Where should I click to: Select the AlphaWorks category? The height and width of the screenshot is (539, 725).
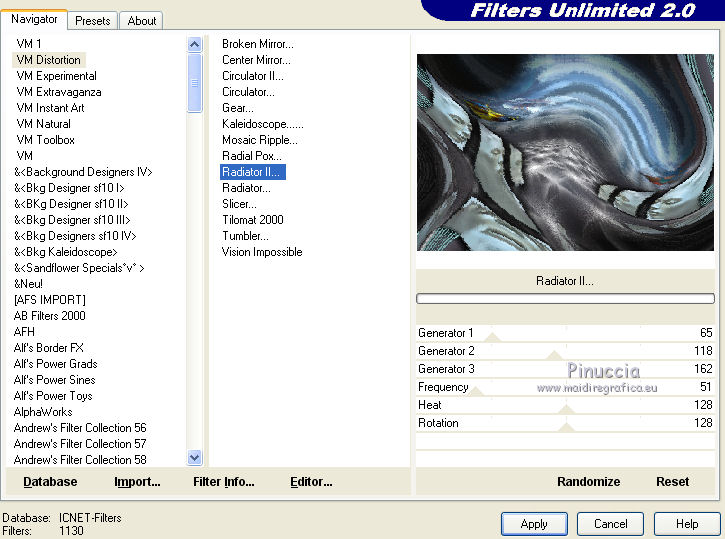[x=43, y=412]
